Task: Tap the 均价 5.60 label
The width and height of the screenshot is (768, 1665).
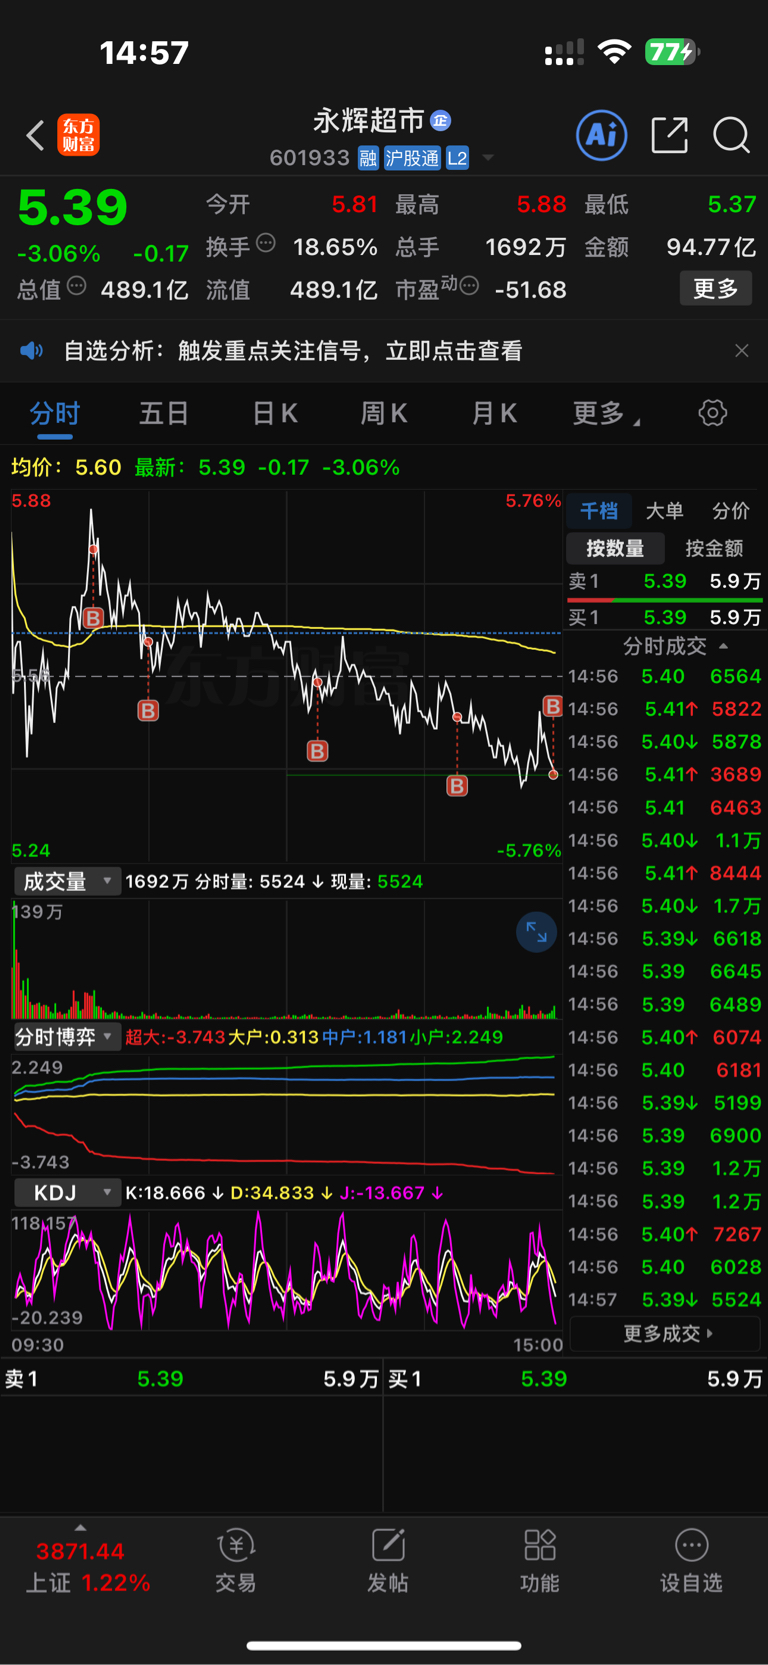Action: pos(66,467)
